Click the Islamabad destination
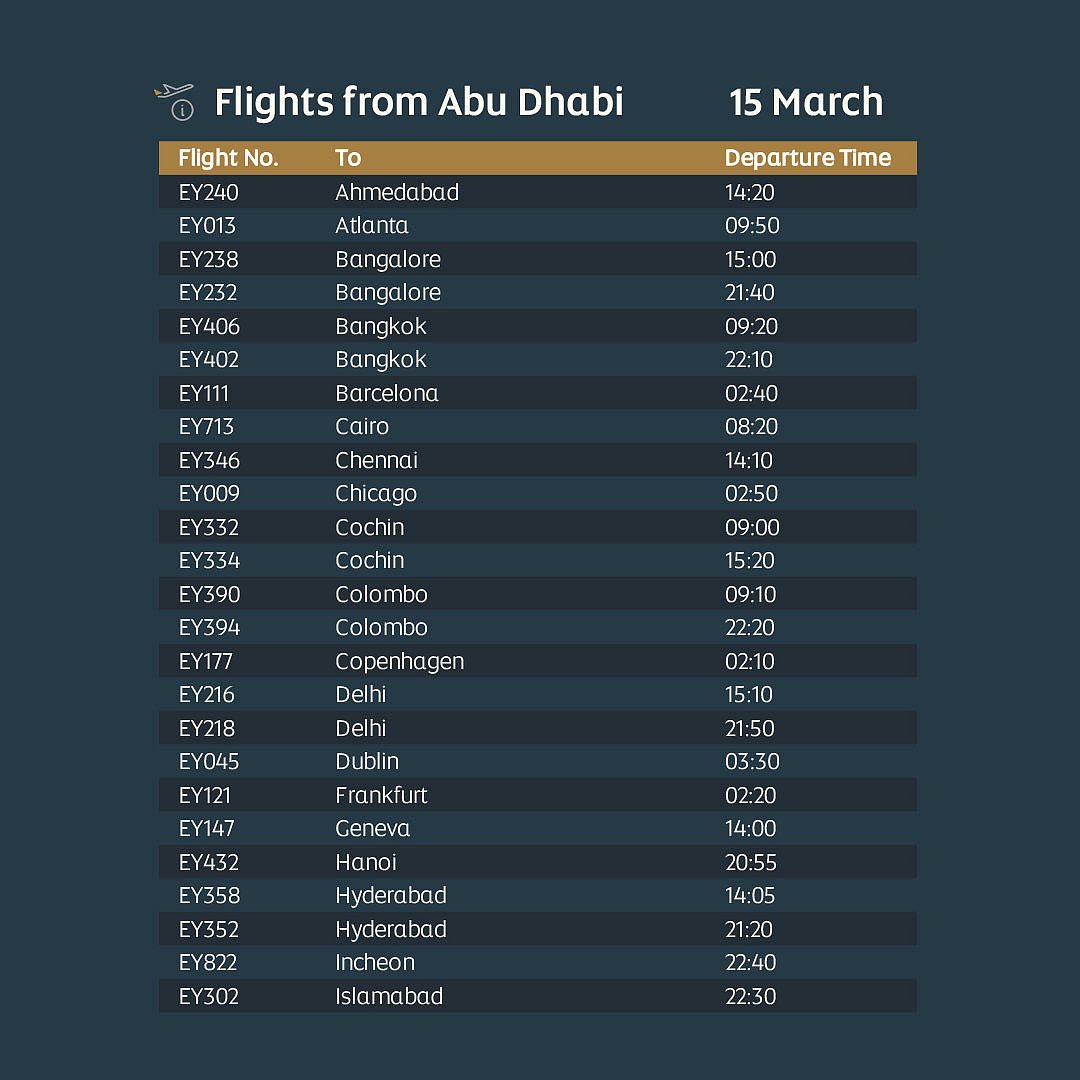 coord(389,996)
